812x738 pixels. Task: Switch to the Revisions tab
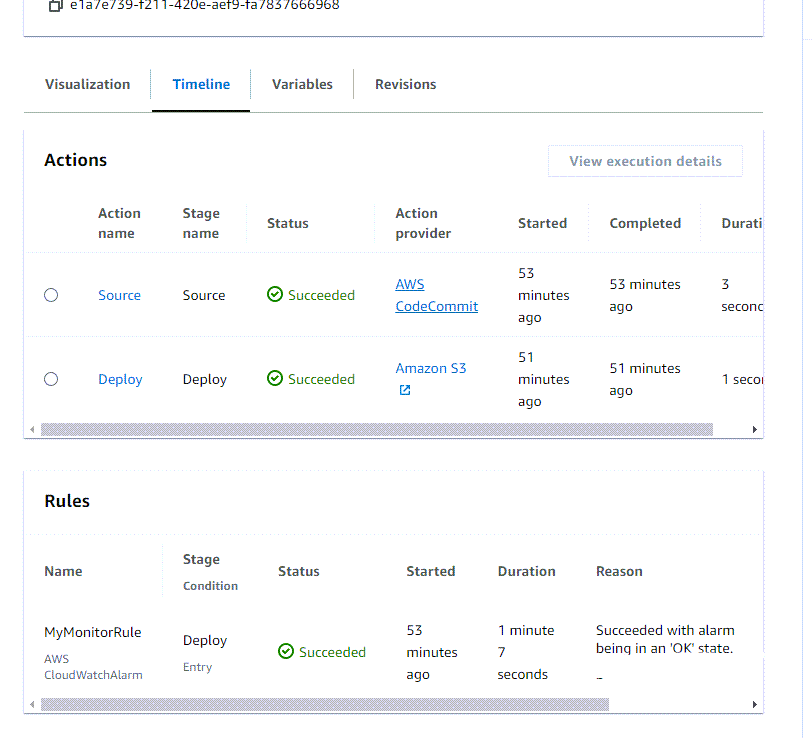405,84
